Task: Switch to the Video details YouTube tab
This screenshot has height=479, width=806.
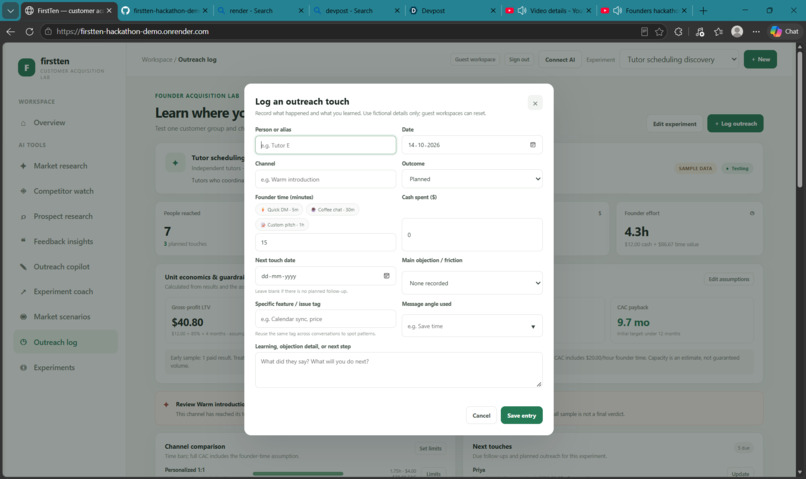Action: click(x=548, y=10)
